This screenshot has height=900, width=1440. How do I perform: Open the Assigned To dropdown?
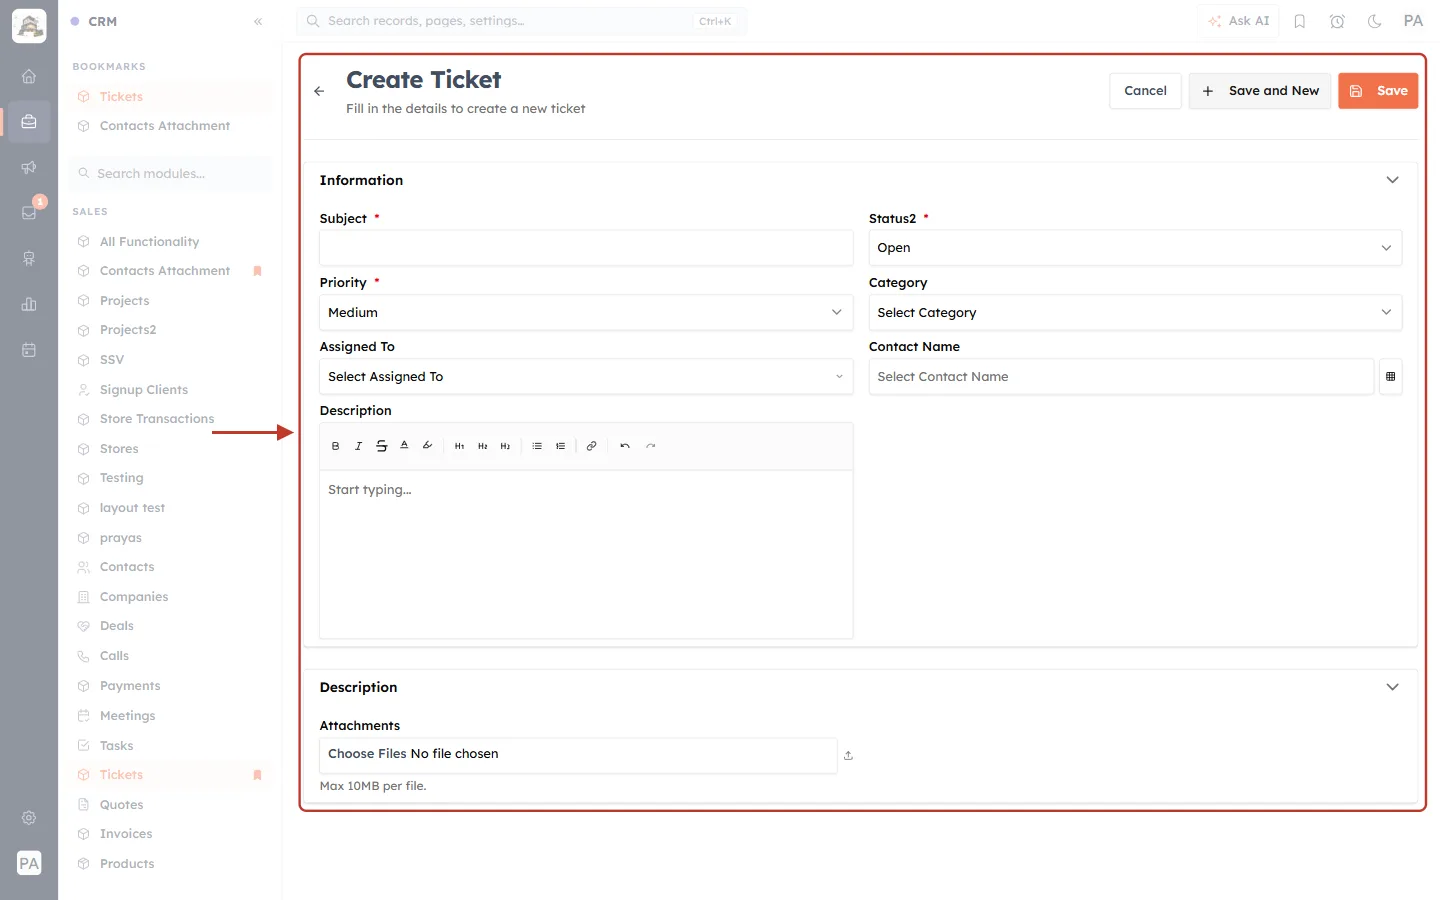586,377
